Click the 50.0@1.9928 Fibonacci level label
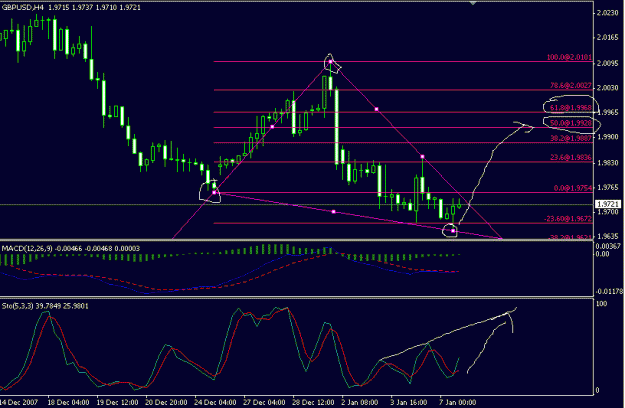The height and width of the screenshot is (408, 625). click(x=571, y=123)
